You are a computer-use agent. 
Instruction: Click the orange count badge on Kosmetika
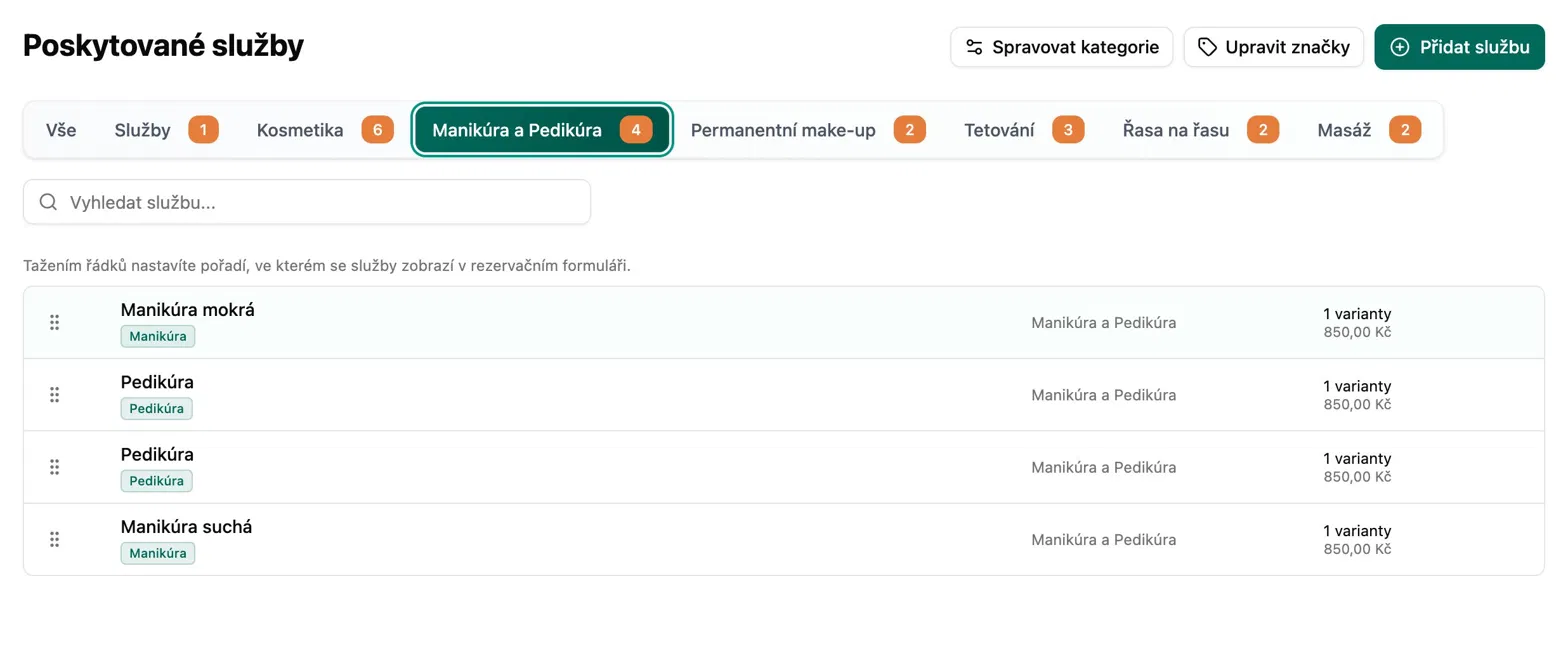[x=377, y=130]
